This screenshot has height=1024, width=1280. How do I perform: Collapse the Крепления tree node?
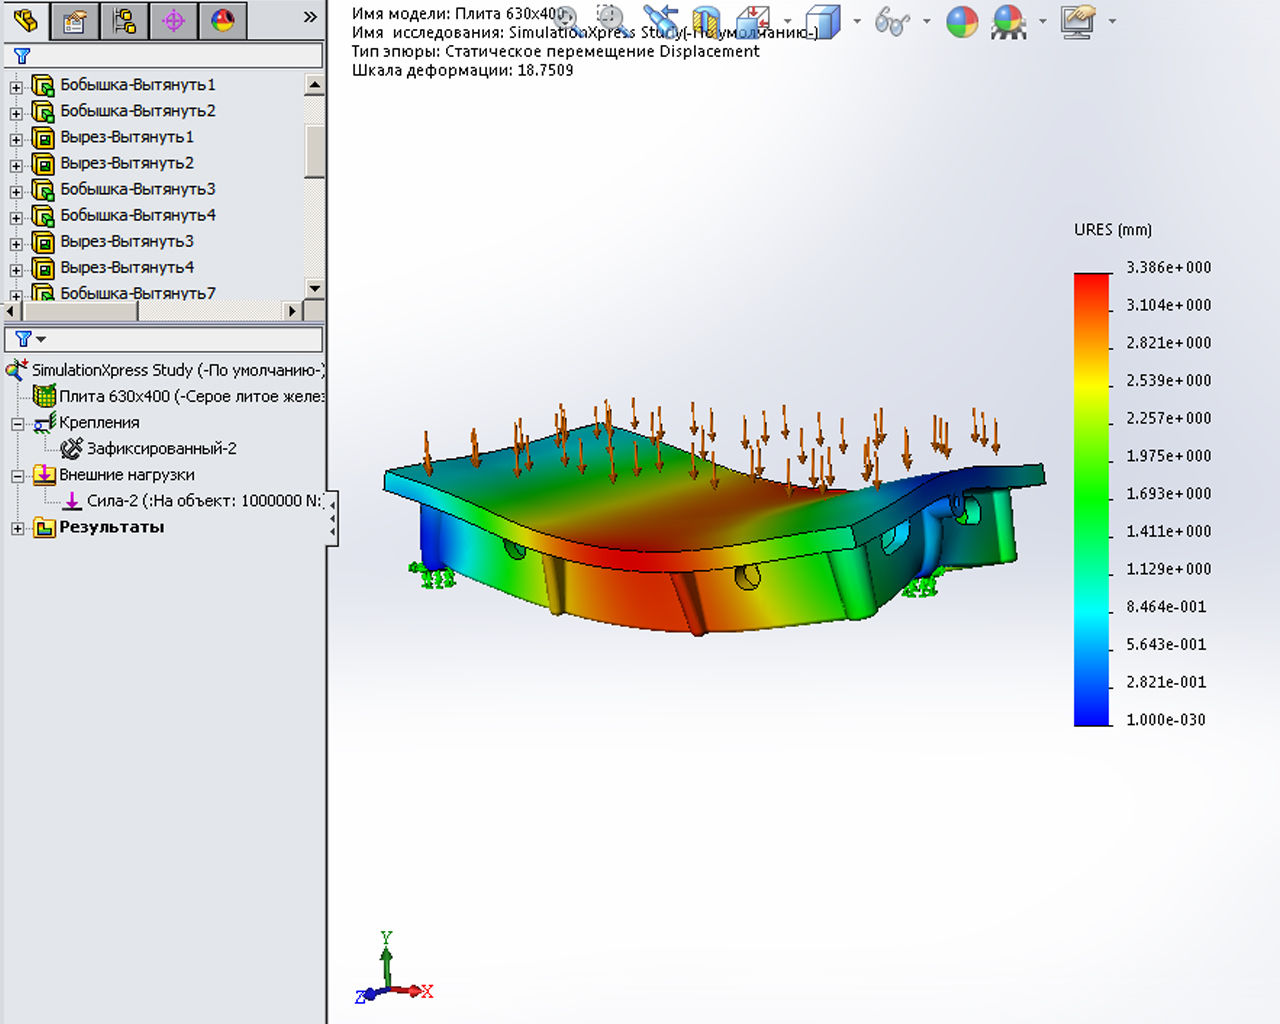click(17, 424)
